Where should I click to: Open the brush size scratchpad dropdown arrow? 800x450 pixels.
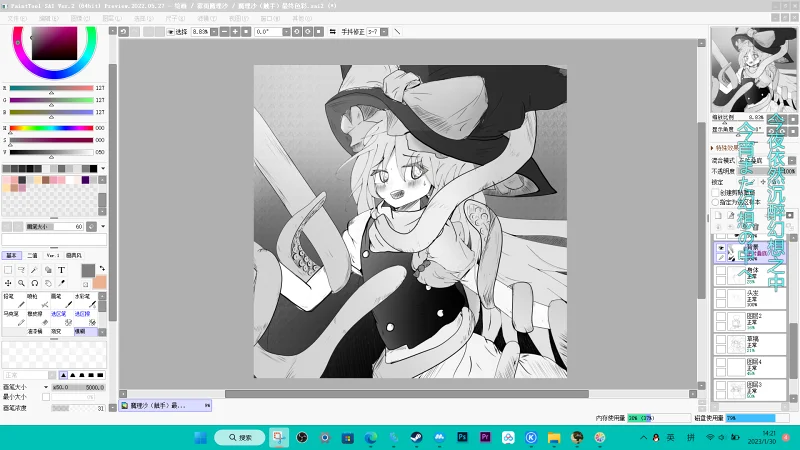point(103,226)
